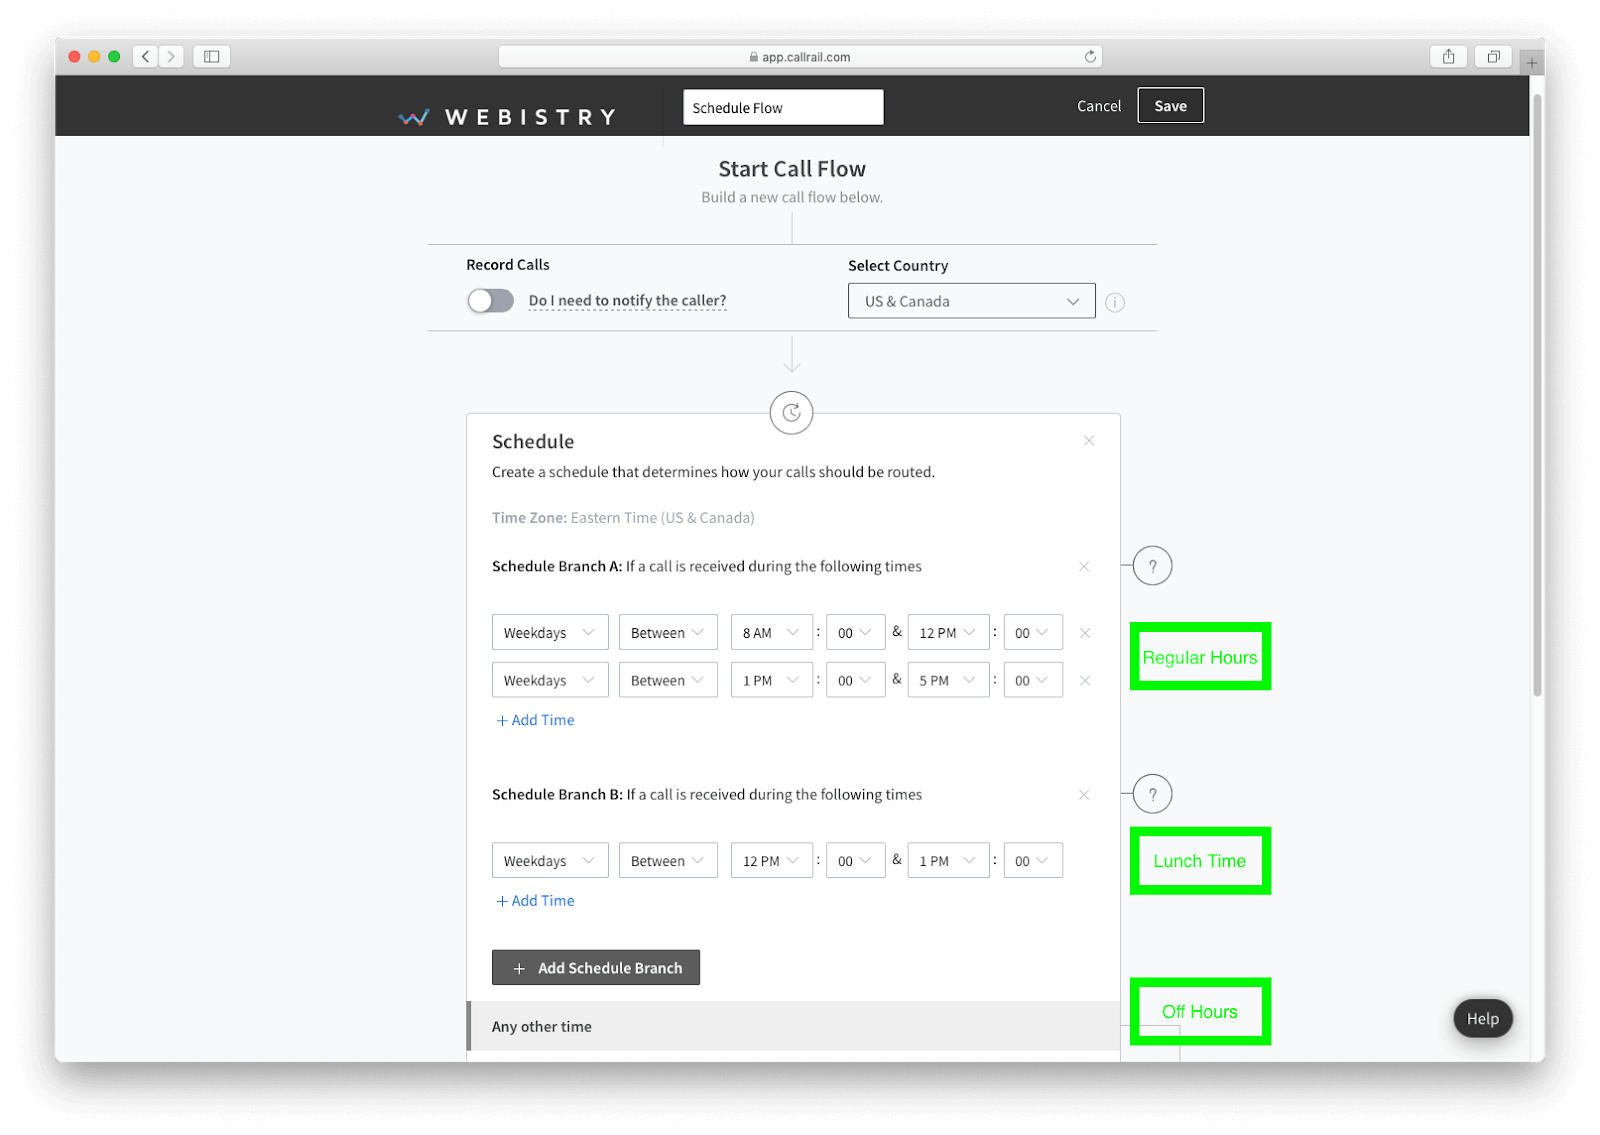Open 'Do I need to notify the caller?' link
Image resolution: width=1600 pixels, height=1135 pixels.
(627, 301)
